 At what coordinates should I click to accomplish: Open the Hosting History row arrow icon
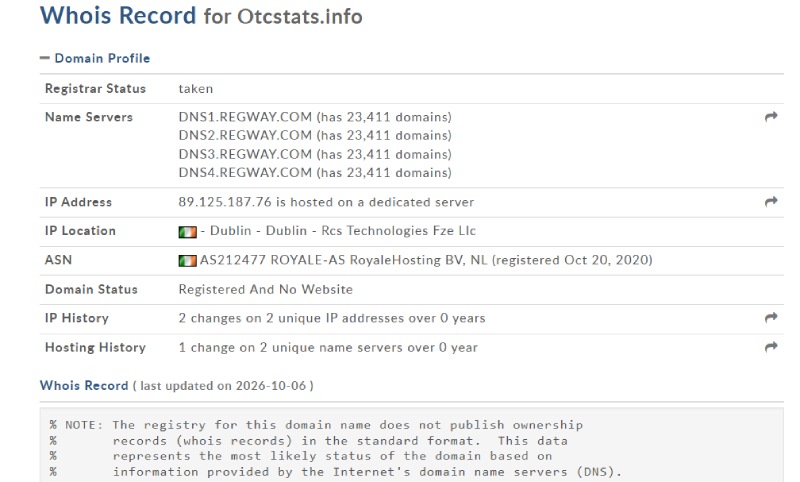771,347
